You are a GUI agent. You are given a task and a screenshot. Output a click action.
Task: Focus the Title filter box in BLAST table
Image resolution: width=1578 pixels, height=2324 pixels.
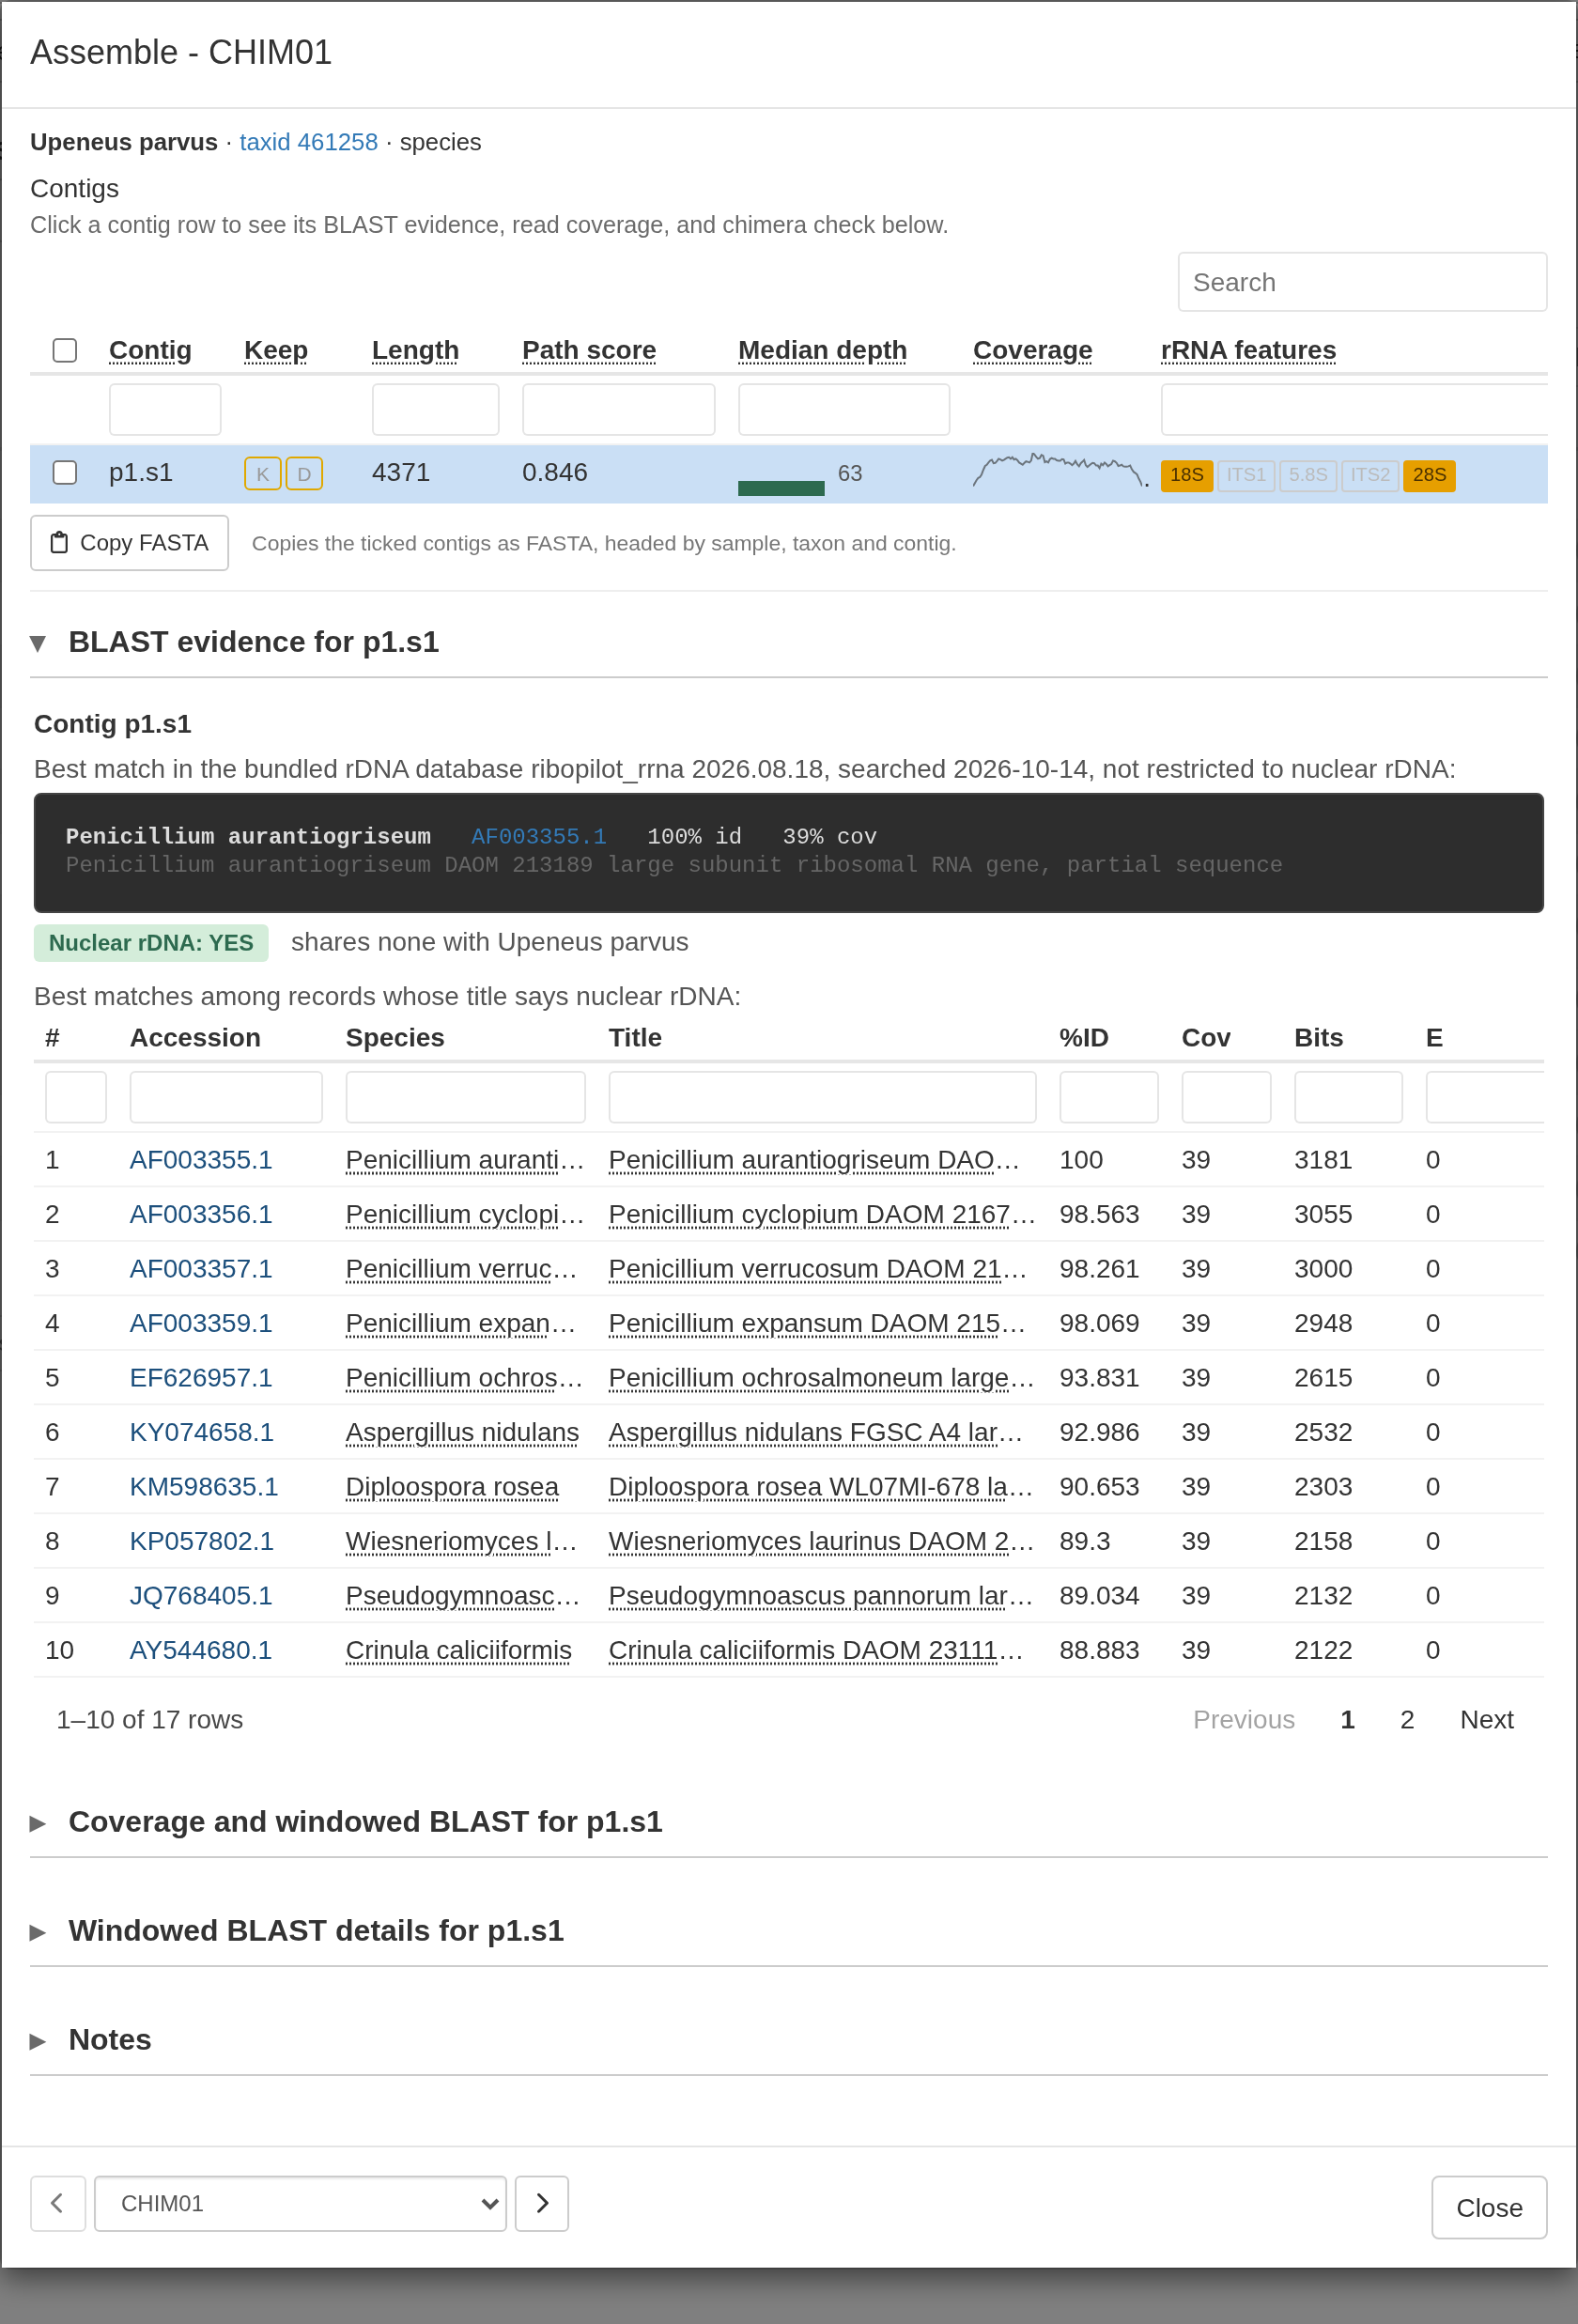pyautogui.click(x=822, y=1097)
